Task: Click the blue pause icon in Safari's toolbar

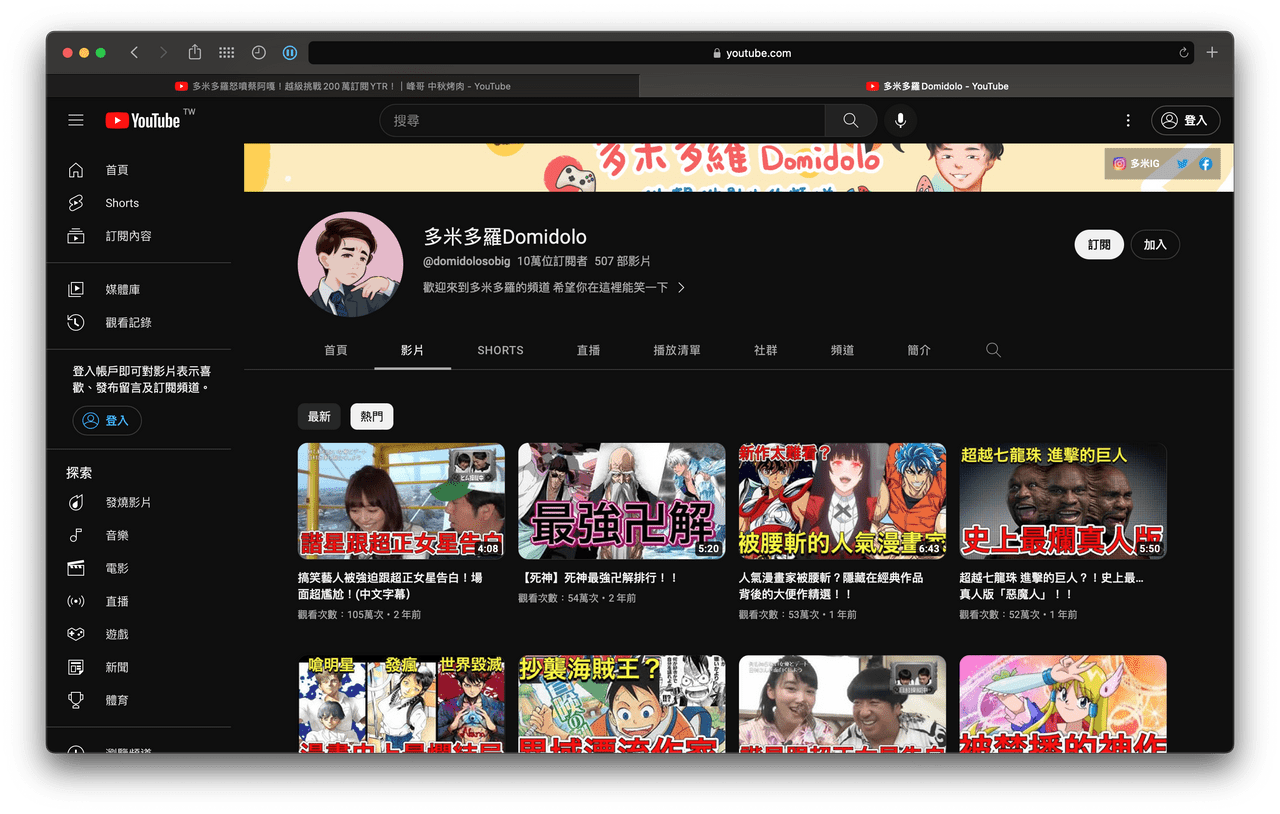Action: pyautogui.click(x=289, y=52)
